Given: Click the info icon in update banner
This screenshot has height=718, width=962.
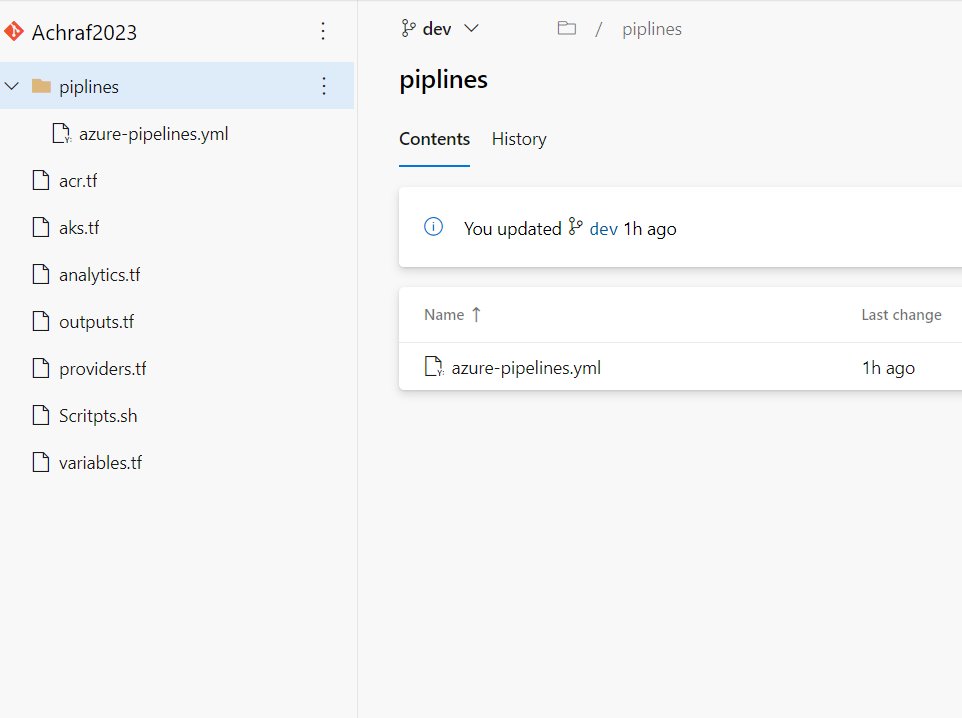Looking at the screenshot, I should click(x=433, y=227).
